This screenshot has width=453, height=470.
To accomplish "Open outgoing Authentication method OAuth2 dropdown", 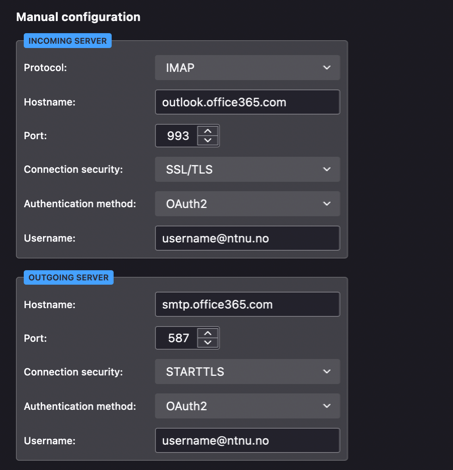I will 247,406.
